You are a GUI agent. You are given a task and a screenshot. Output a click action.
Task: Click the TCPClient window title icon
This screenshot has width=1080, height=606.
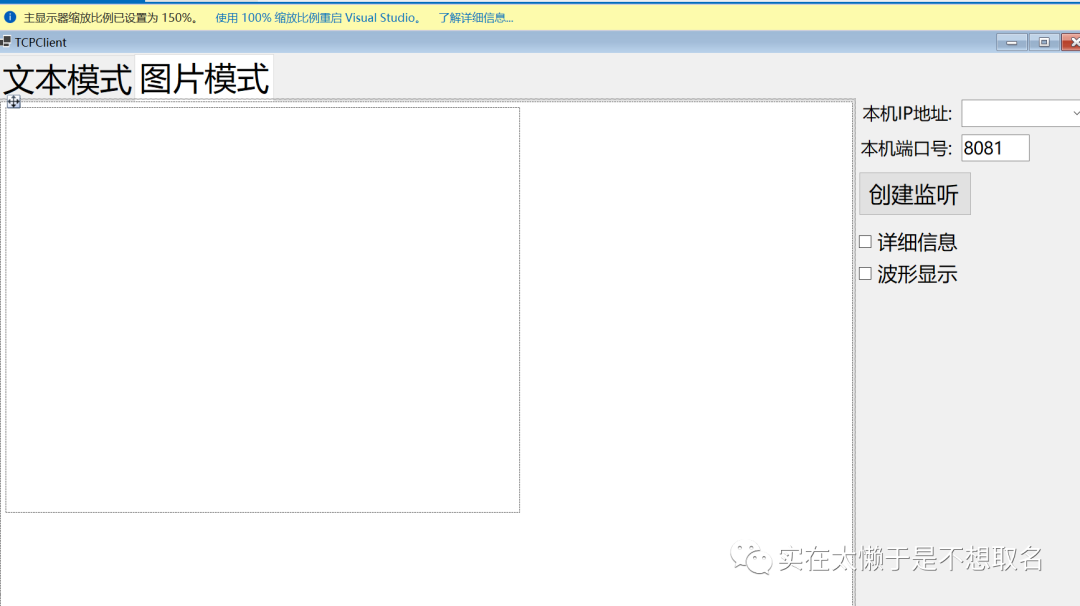tap(6, 42)
